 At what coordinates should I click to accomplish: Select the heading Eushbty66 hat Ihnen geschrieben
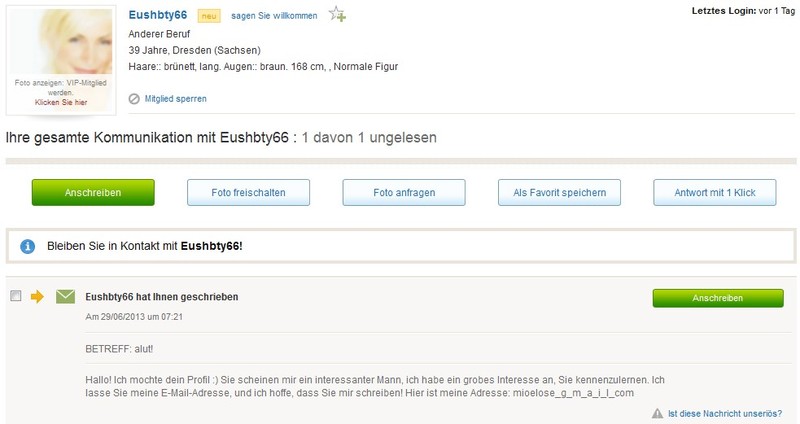162,297
